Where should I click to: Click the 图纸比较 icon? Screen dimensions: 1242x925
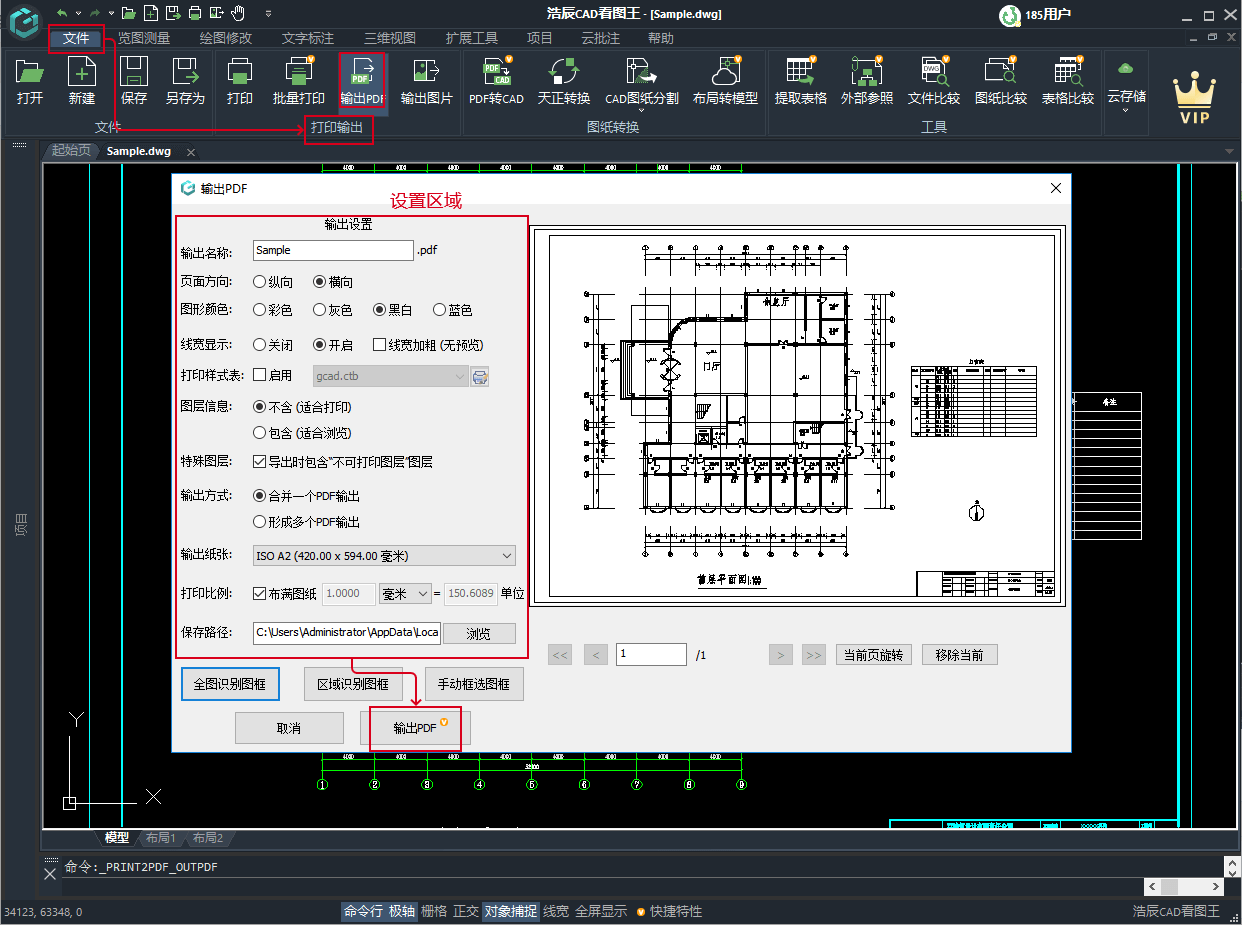pyautogui.click(x=1000, y=80)
